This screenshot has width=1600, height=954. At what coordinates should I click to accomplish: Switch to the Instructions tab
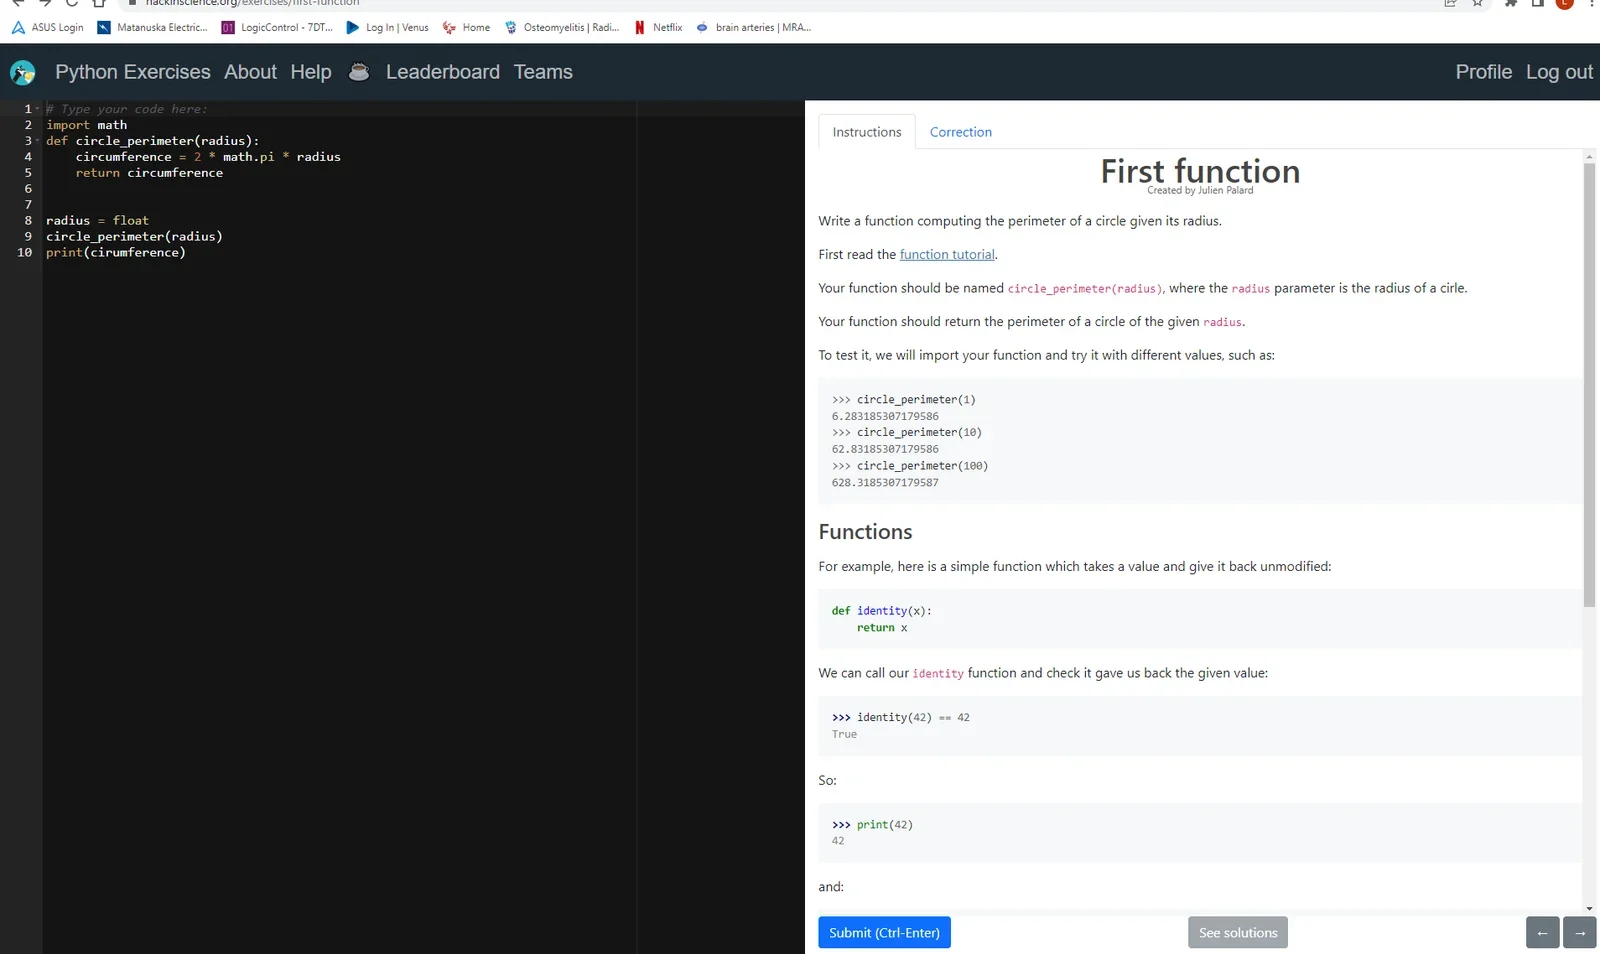867,132
